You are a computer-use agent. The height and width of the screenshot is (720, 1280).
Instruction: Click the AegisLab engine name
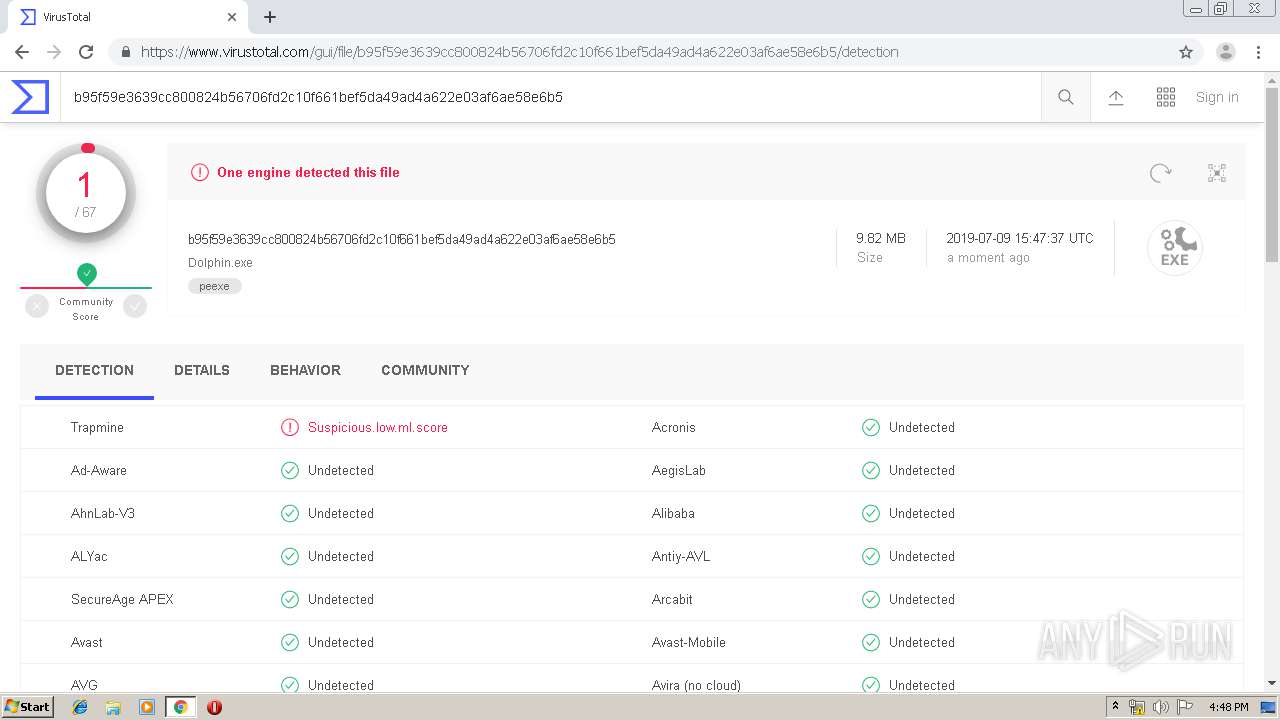679,470
